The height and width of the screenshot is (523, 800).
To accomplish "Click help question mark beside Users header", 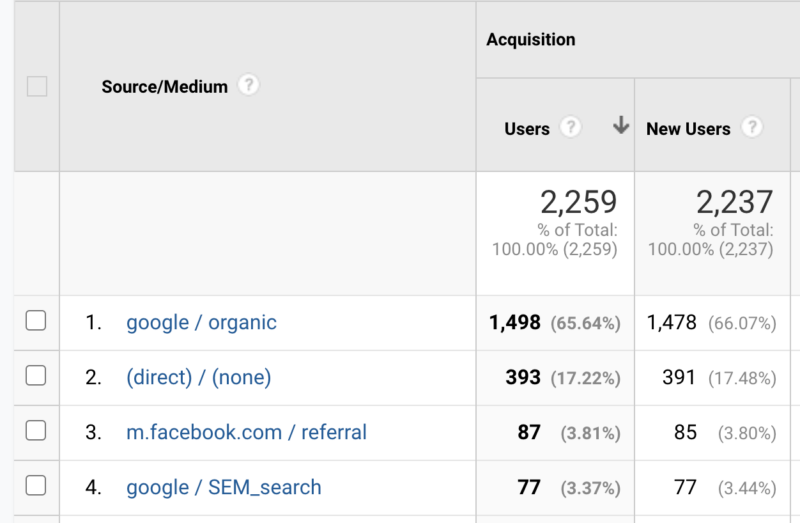I will [570, 128].
